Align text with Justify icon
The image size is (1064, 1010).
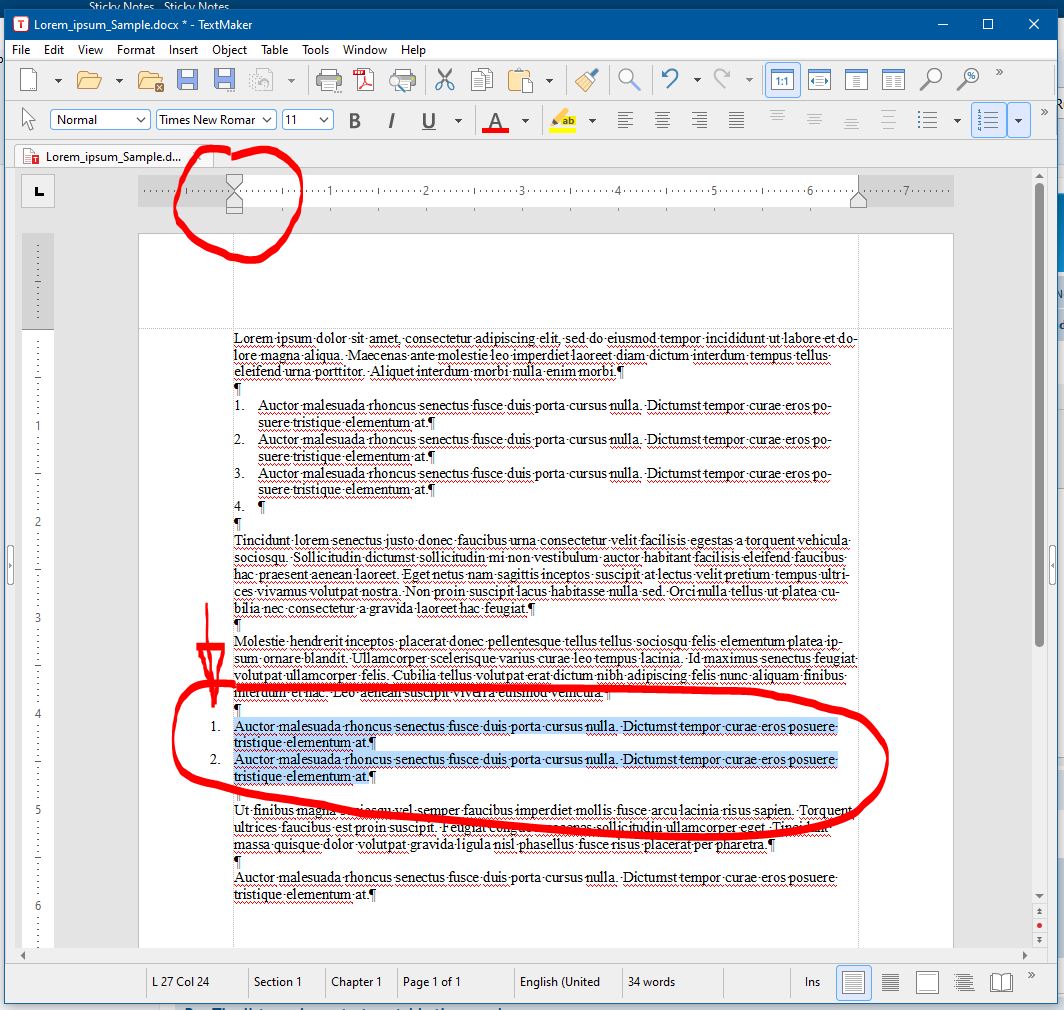pos(737,120)
